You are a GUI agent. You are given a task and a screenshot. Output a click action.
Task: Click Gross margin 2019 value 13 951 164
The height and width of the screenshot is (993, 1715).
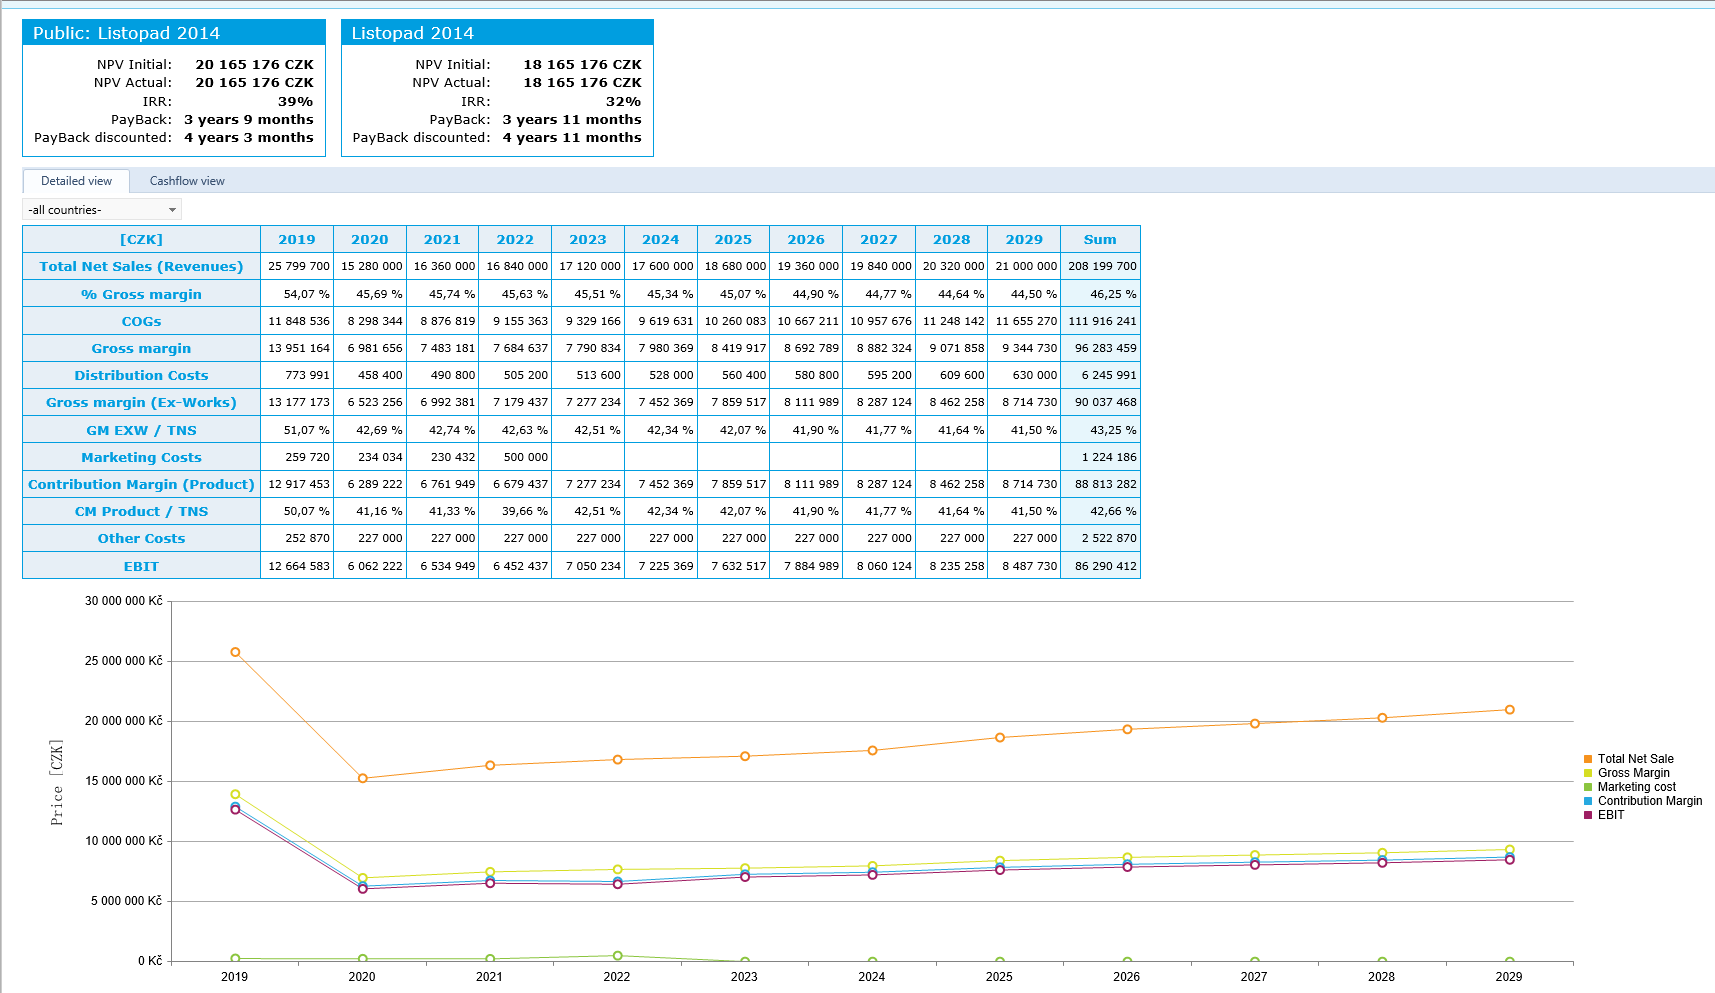tap(298, 348)
